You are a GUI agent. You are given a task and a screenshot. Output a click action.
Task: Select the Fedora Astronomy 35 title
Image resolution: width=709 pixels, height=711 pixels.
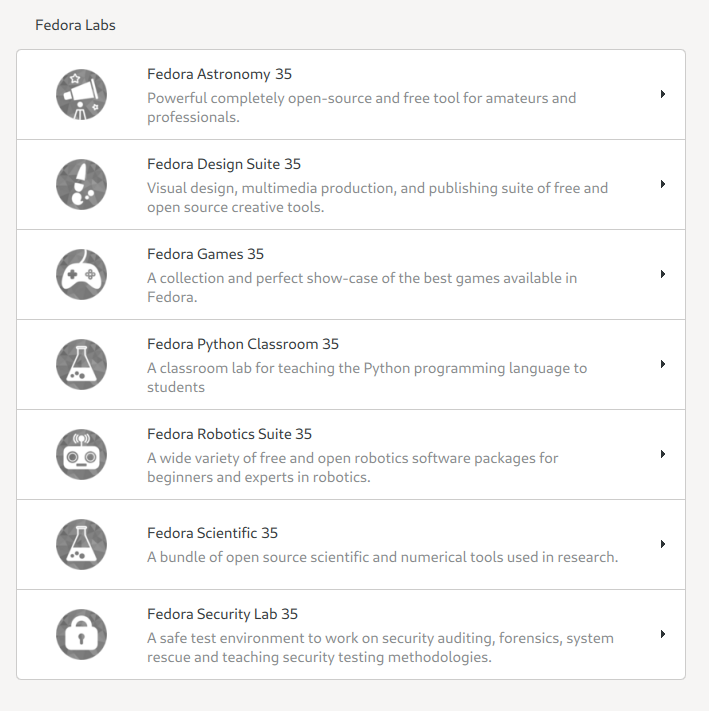[219, 74]
